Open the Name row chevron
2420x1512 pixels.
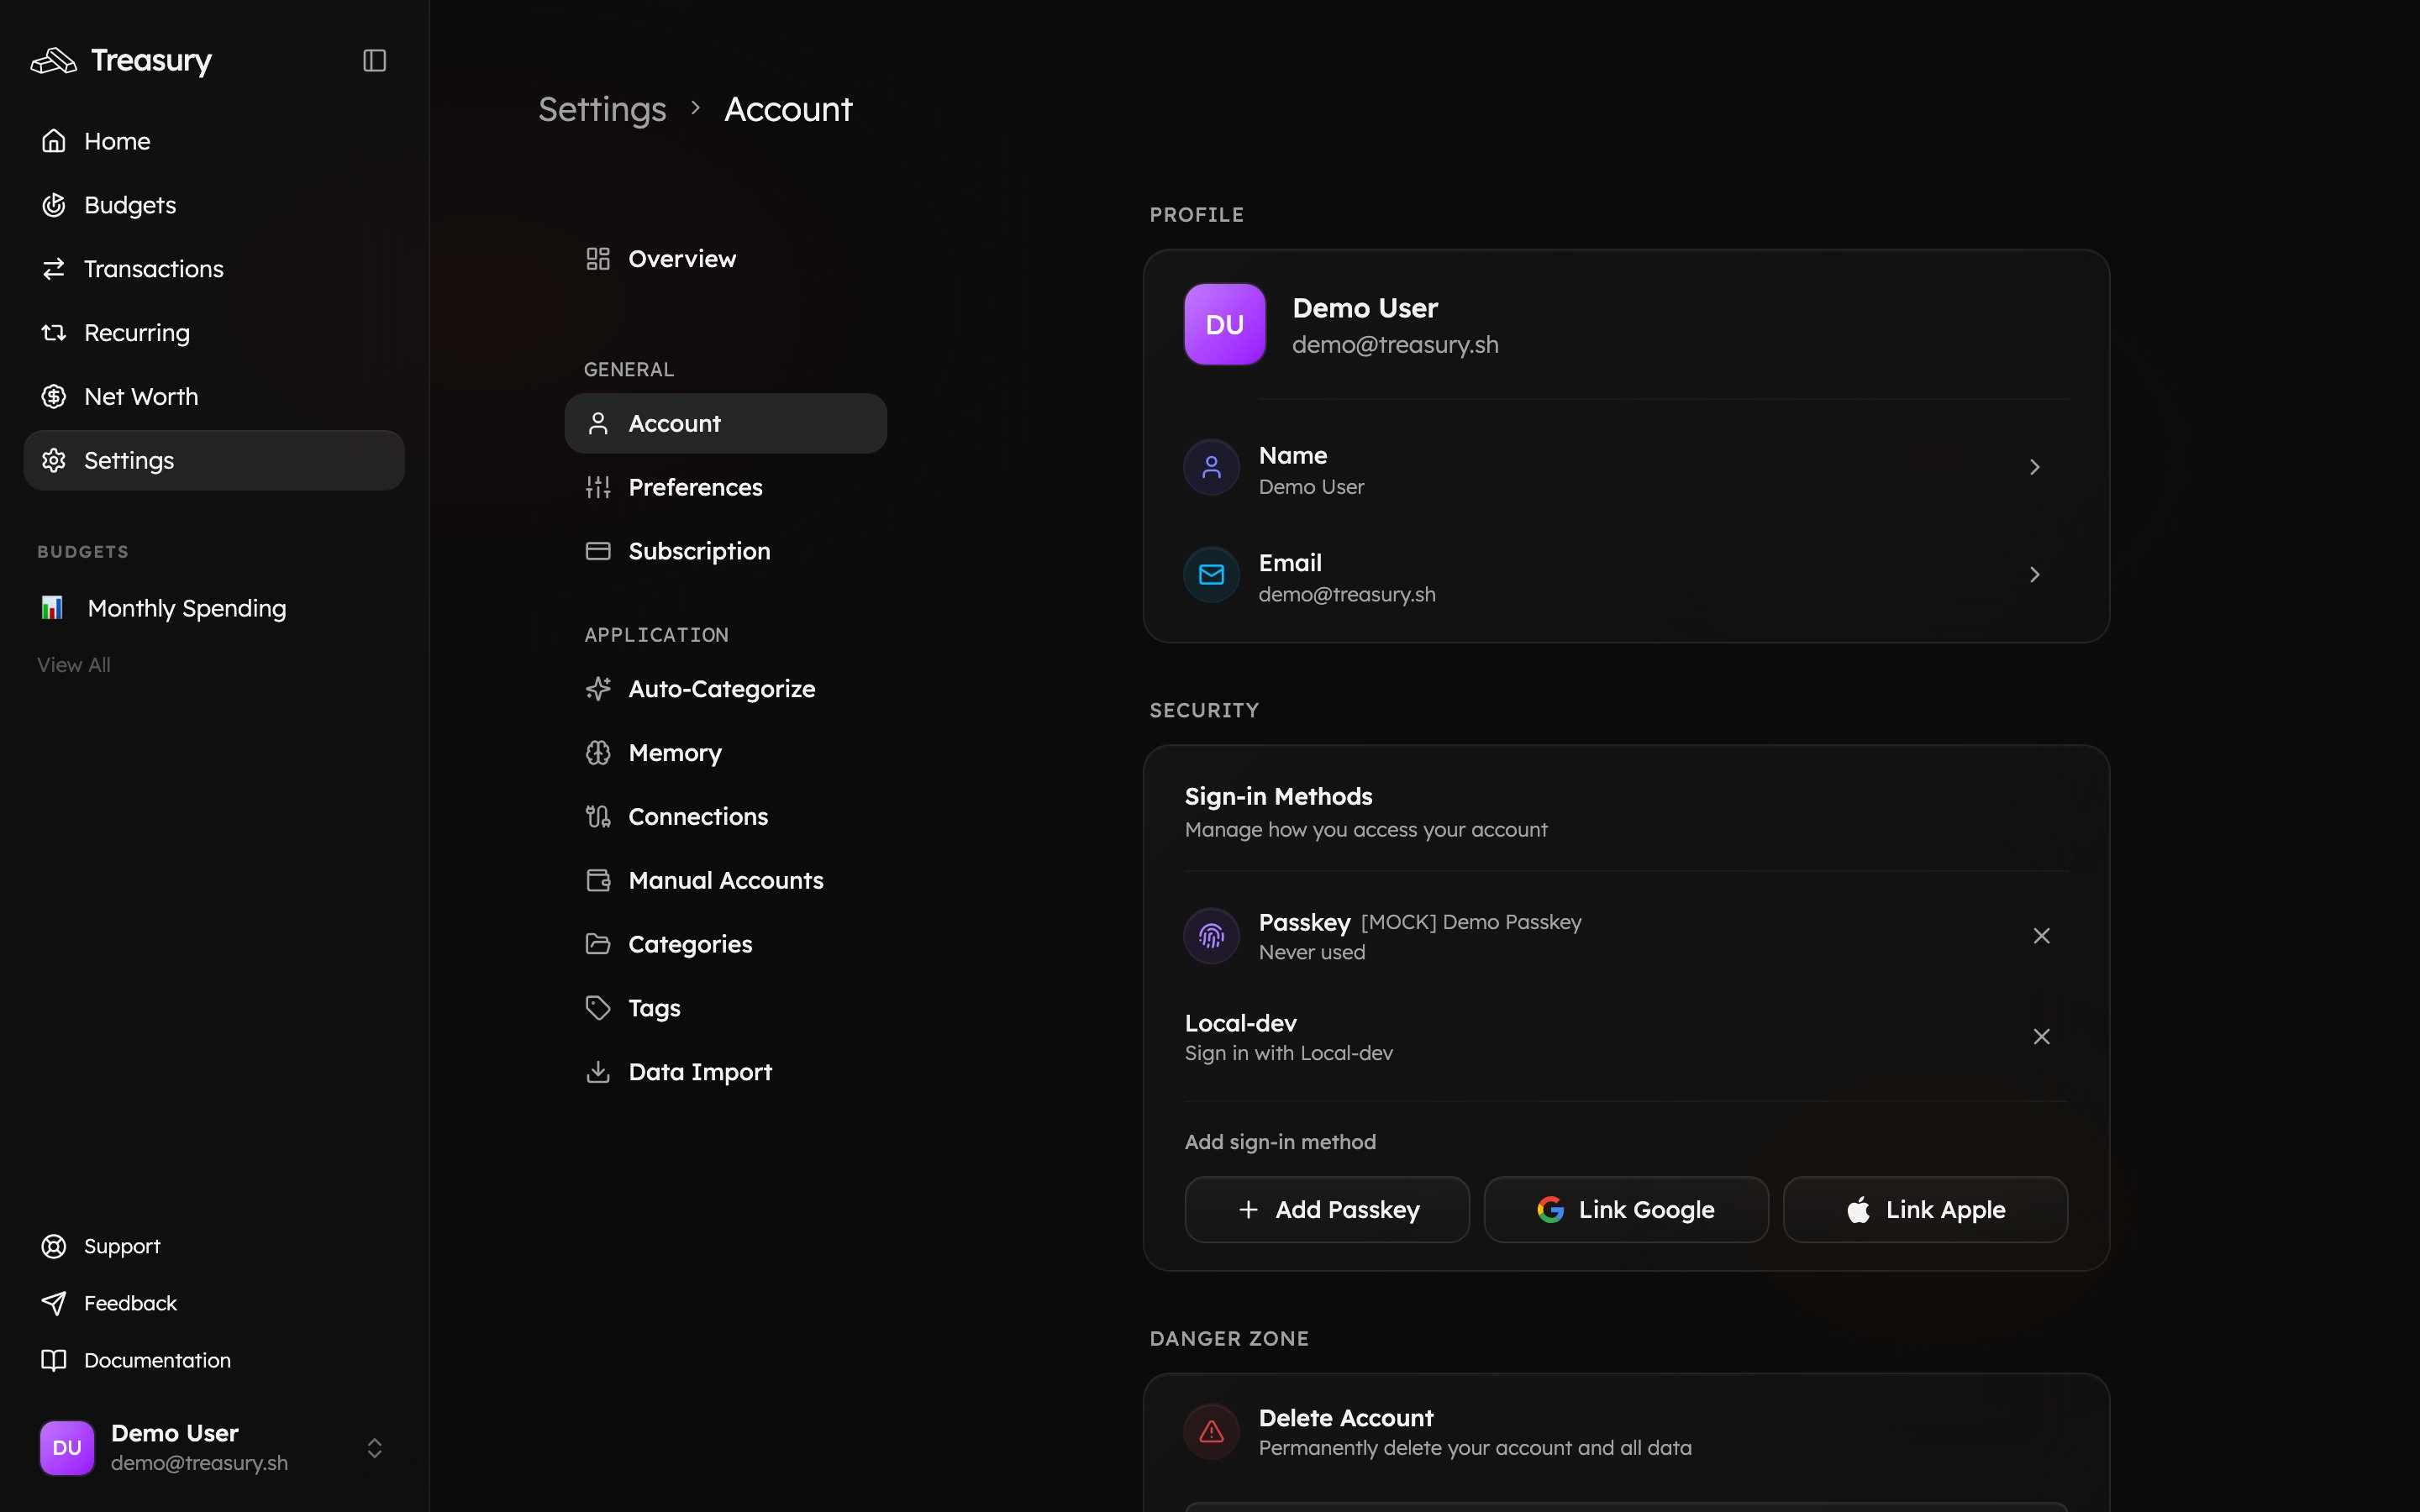pyautogui.click(x=2034, y=467)
